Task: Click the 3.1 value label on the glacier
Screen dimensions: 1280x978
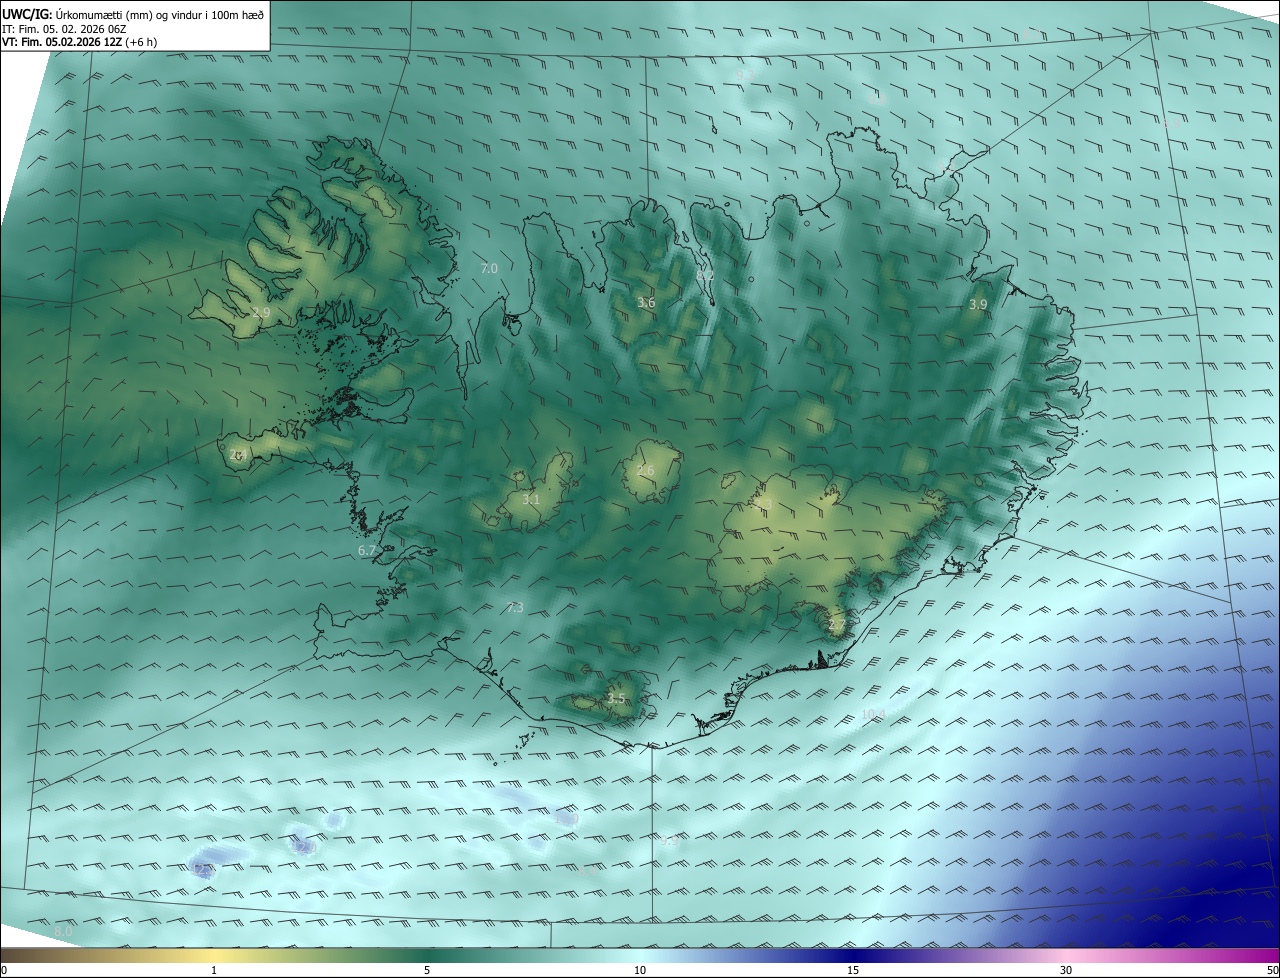Action: (x=531, y=499)
